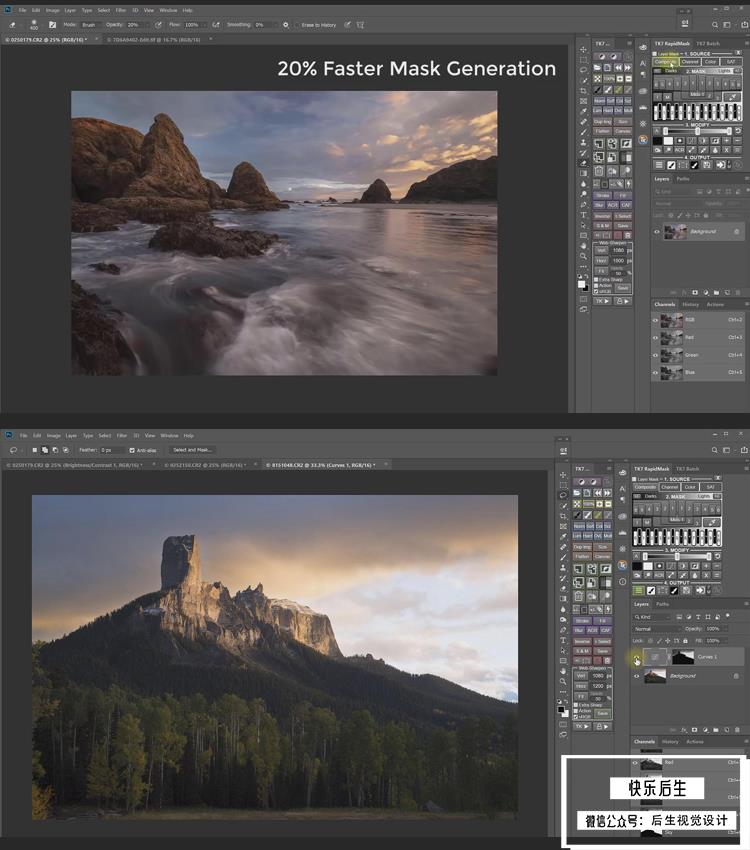Click the Save button in the bottom Web-Sharpen section

pyautogui.click(x=603, y=713)
